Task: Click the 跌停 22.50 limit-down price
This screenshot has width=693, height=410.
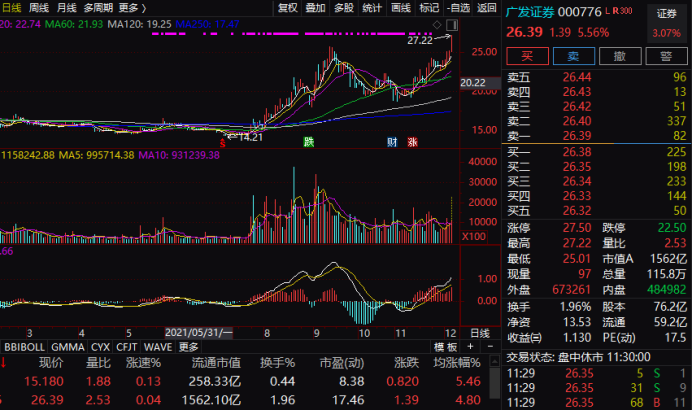Action: (x=672, y=228)
